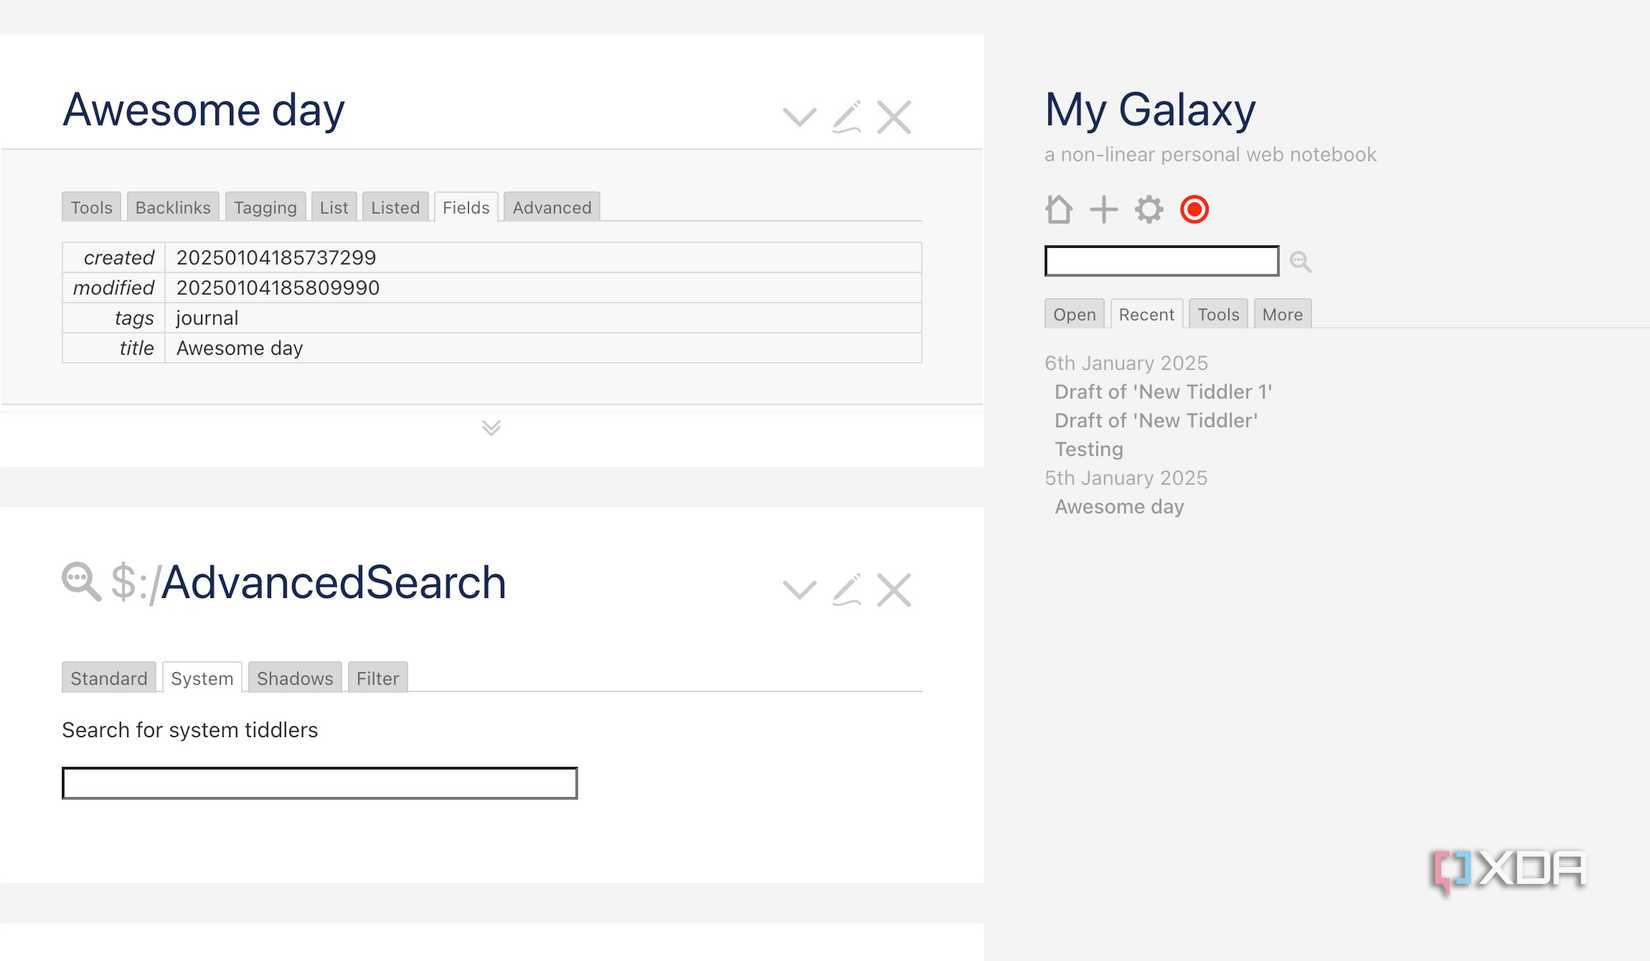Viewport: 1650px width, 961px height.
Task: Click the double-chevron below the Awesome day tiddler
Action: point(490,427)
